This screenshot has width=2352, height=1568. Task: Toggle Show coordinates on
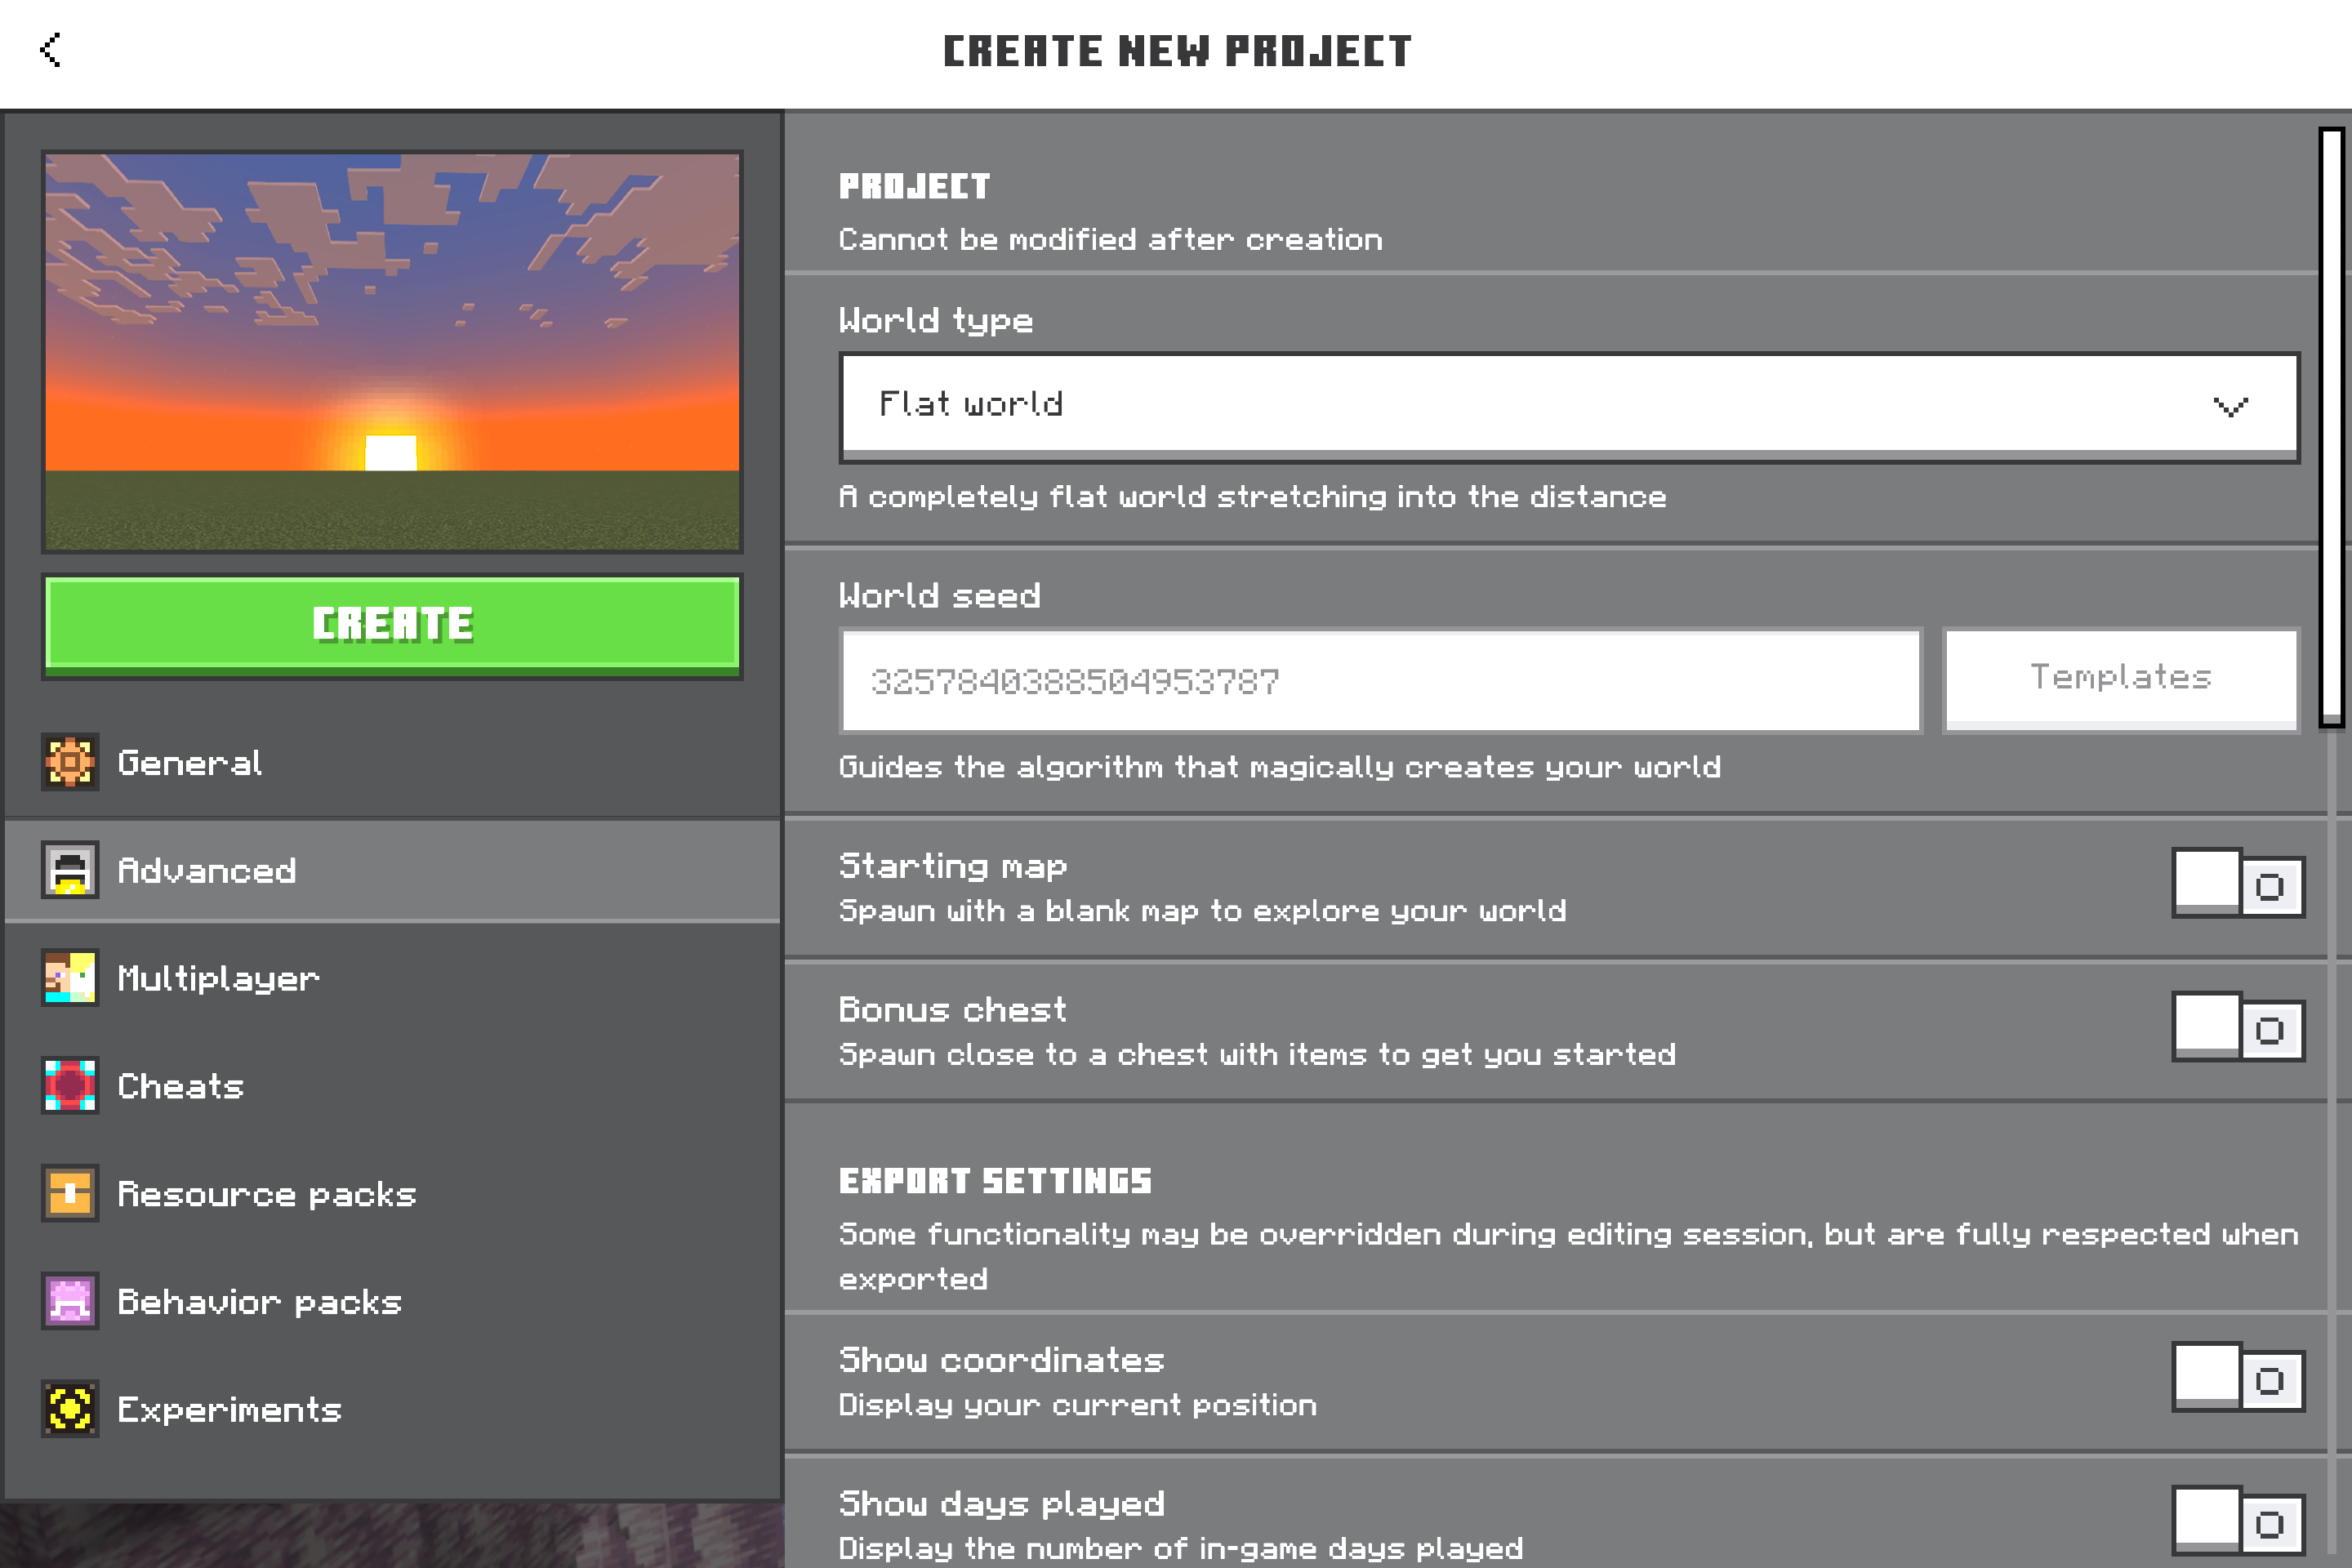click(x=2238, y=1378)
